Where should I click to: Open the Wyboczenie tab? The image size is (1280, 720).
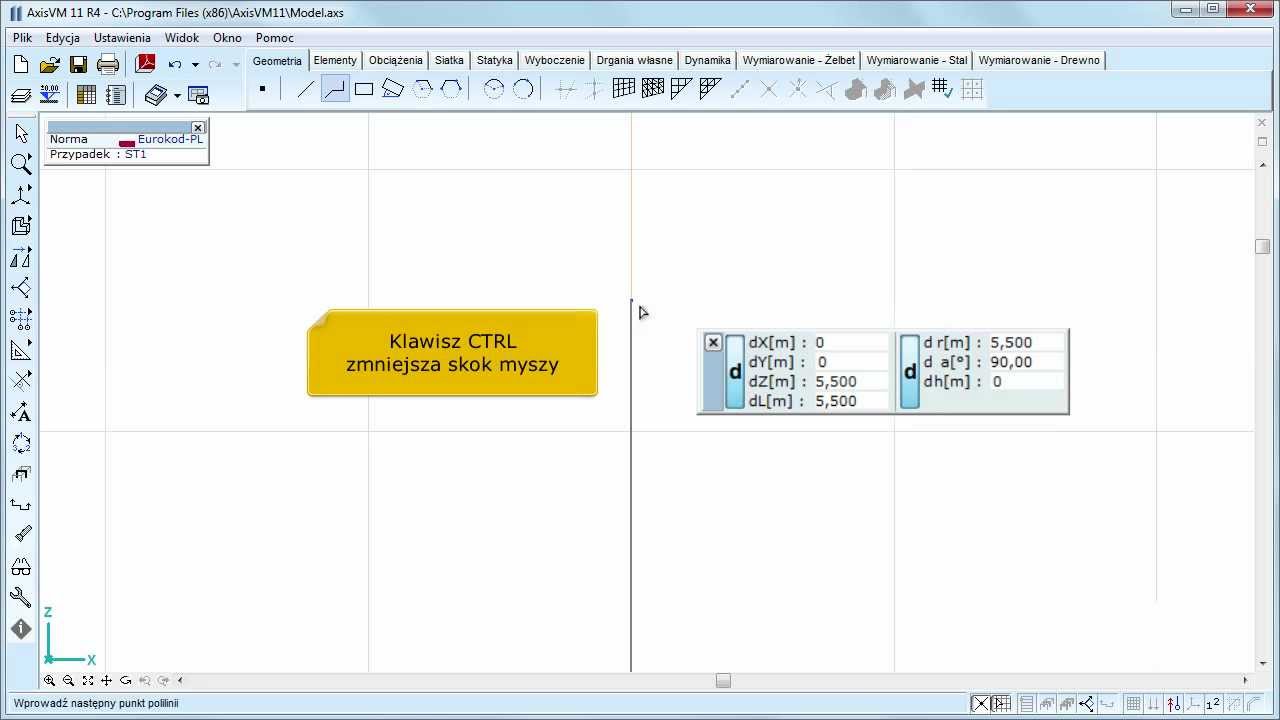tap(554, 60)
